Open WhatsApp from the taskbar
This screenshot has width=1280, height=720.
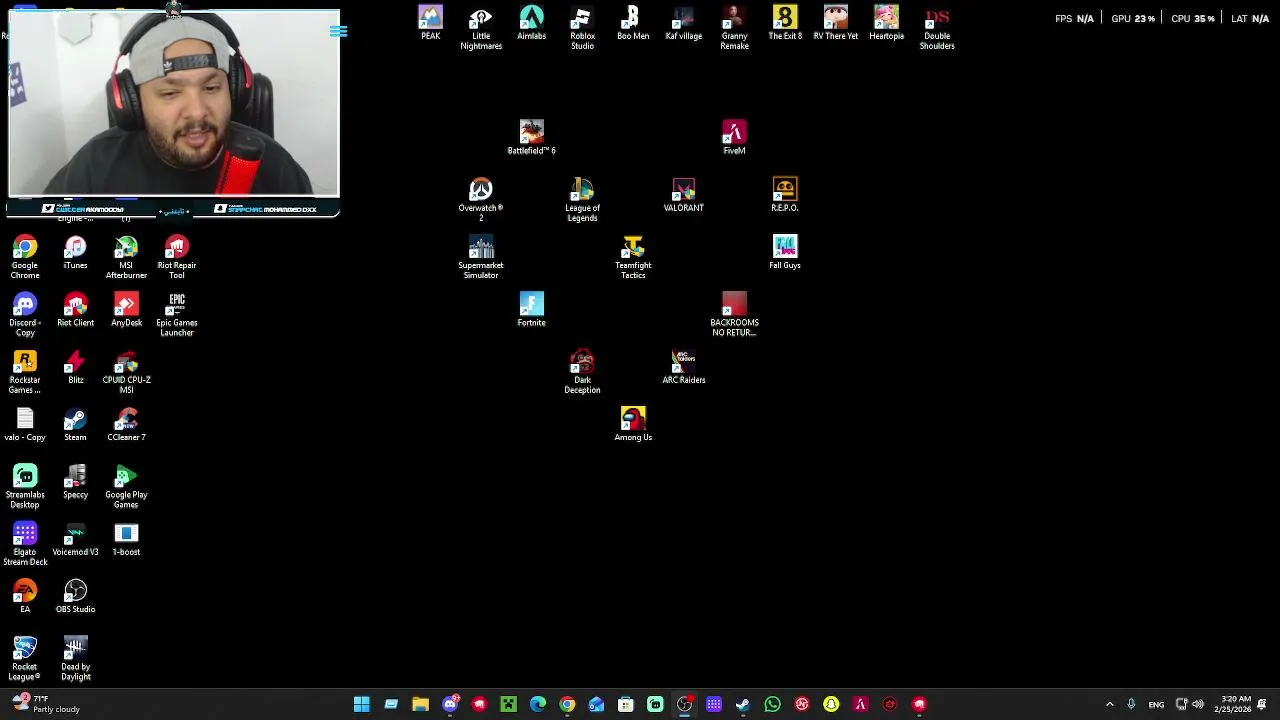772,704
